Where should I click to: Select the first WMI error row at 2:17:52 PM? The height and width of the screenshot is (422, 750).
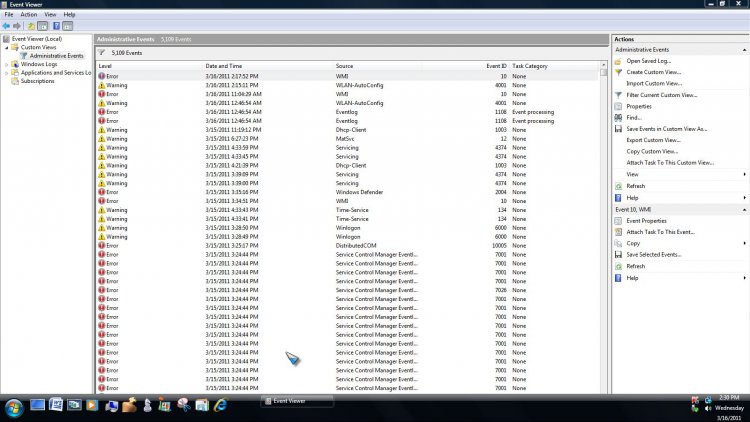(x=347, y=77)
